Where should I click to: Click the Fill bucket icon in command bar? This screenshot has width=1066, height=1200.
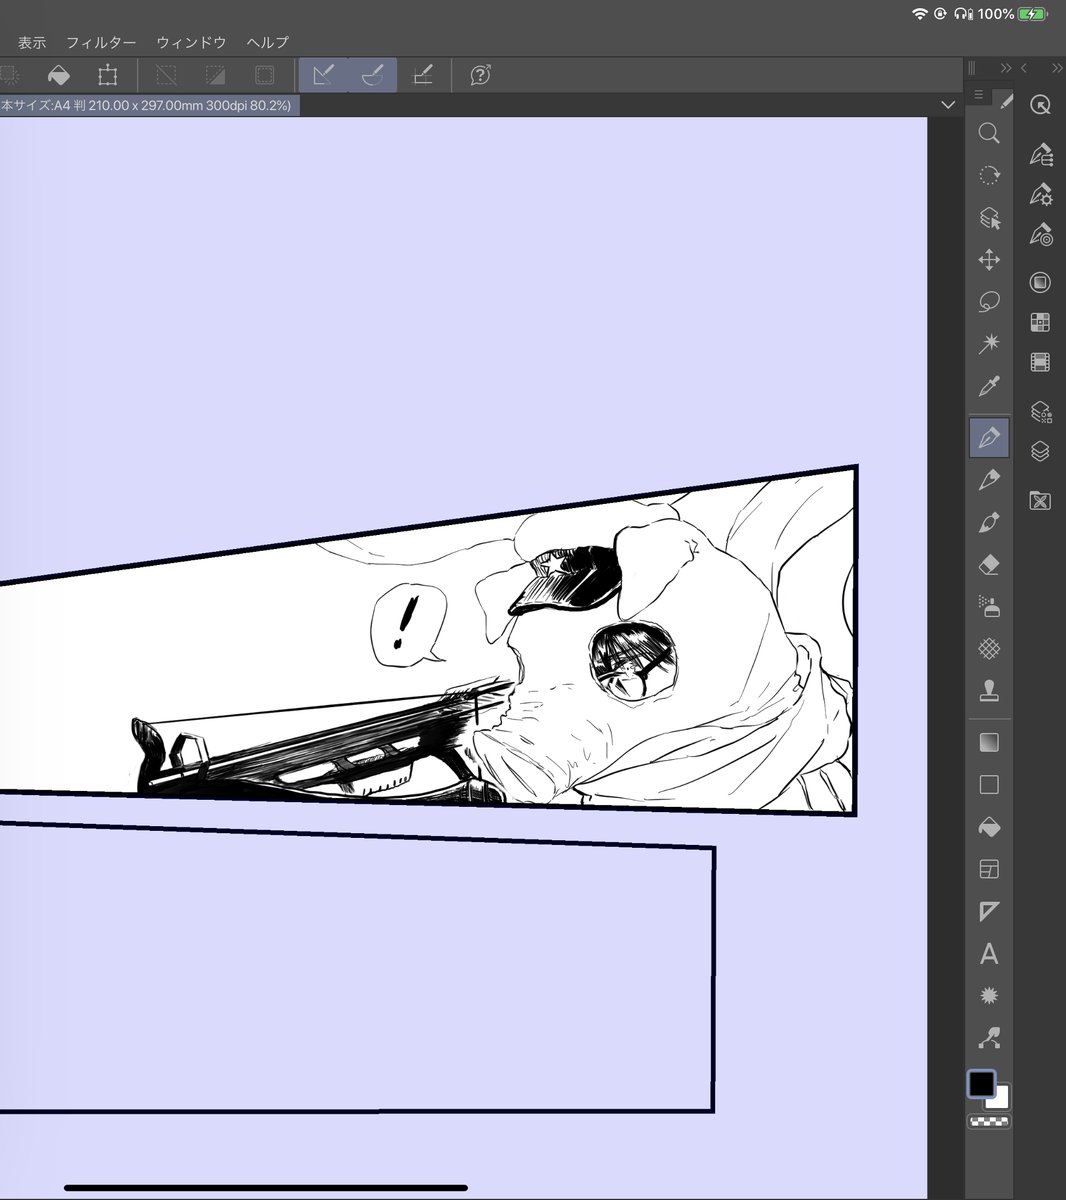pyautogui.click(x=59, y=75)
